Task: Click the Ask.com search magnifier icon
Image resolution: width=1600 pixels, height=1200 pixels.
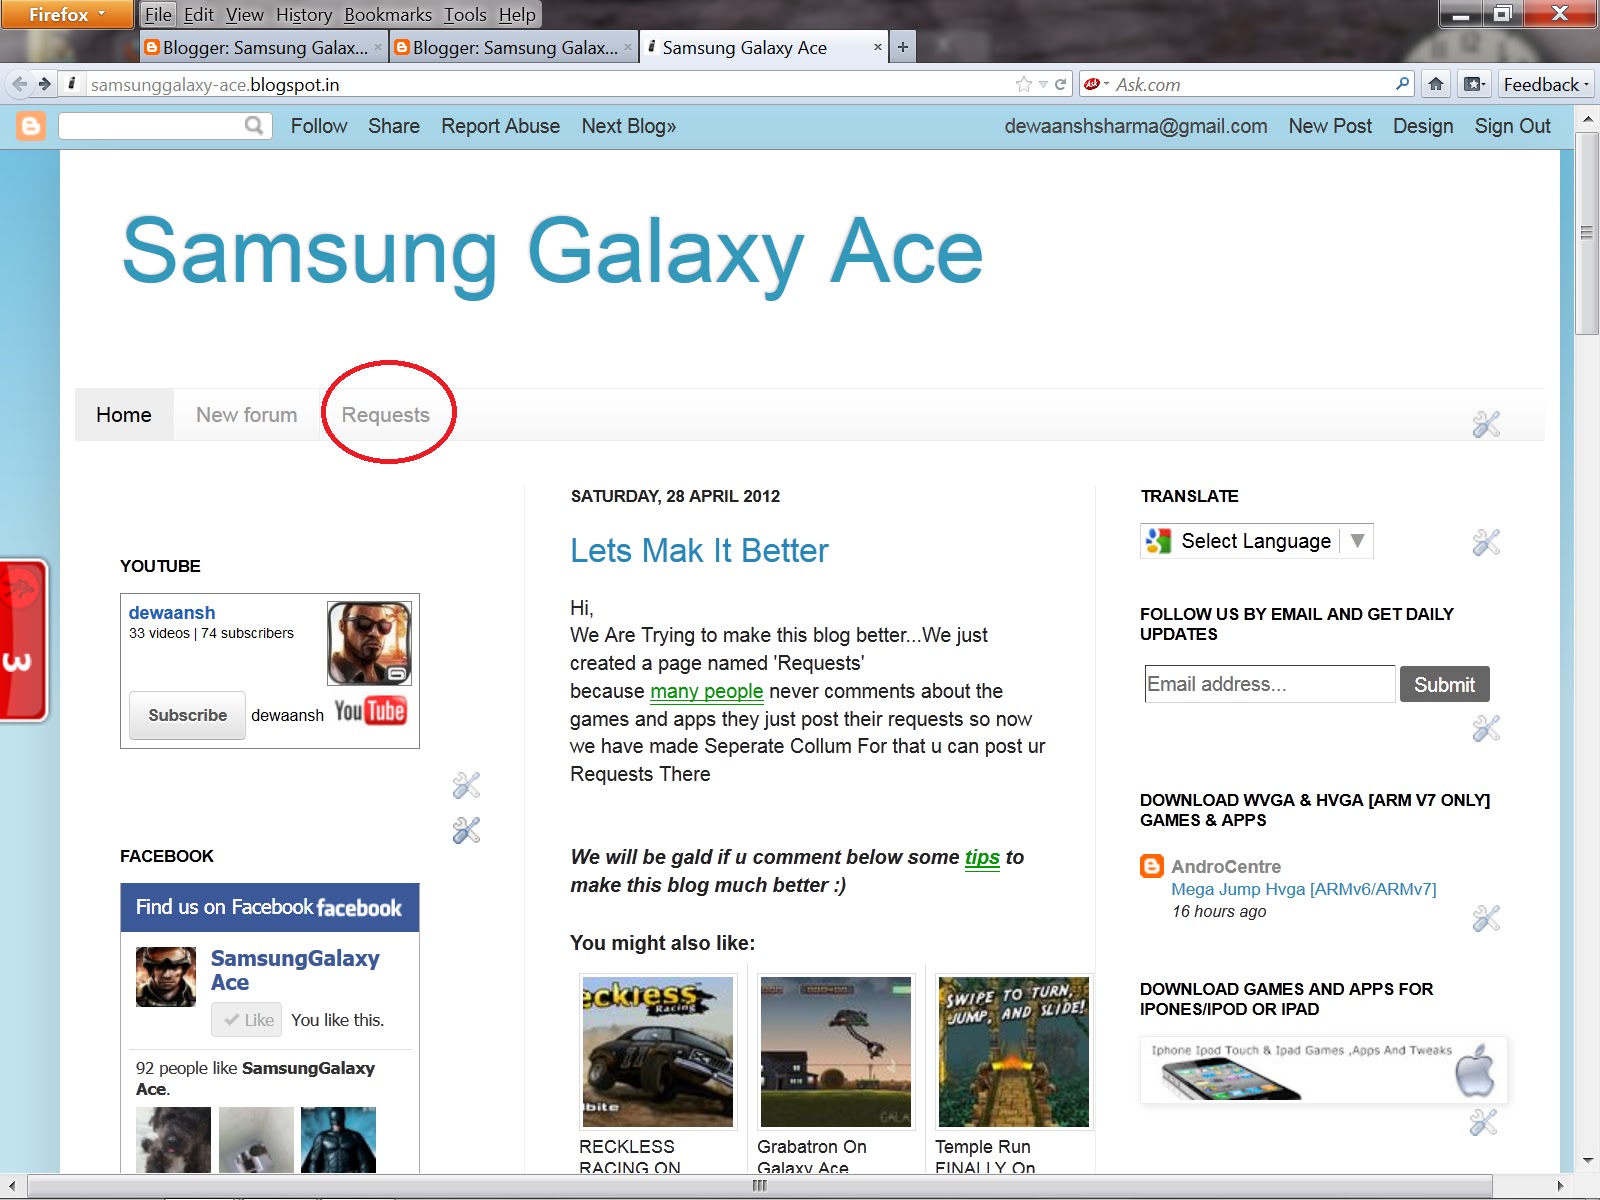Action: click(1403, 84)
